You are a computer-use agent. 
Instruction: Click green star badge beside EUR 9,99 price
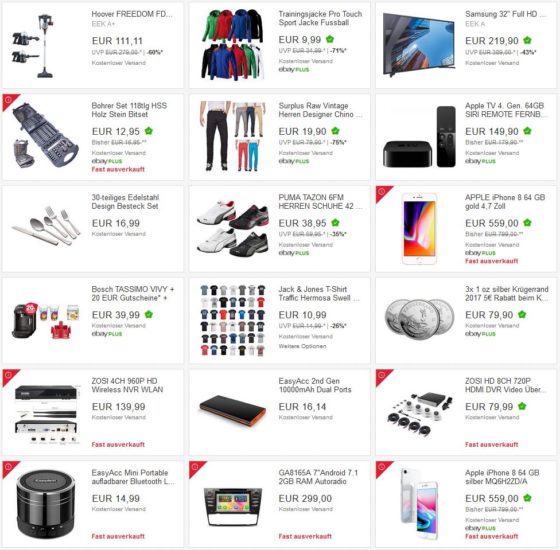coord(330,39)
